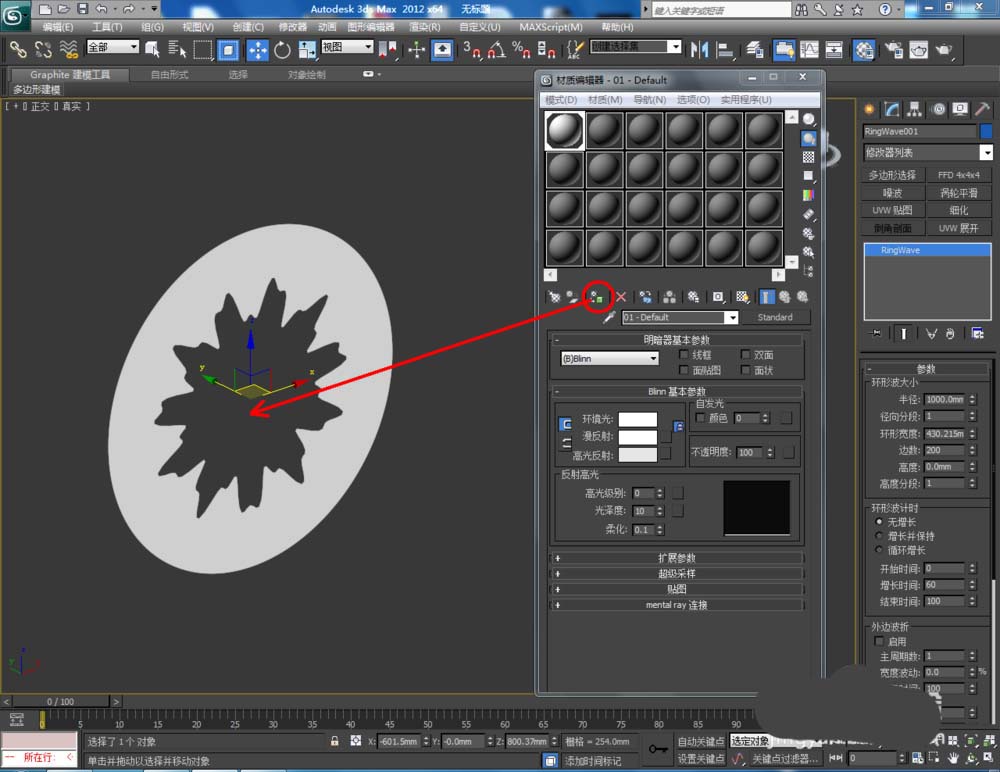Click Assign Material to Selection icon
1000x772 pixels.
click(596, 297)
